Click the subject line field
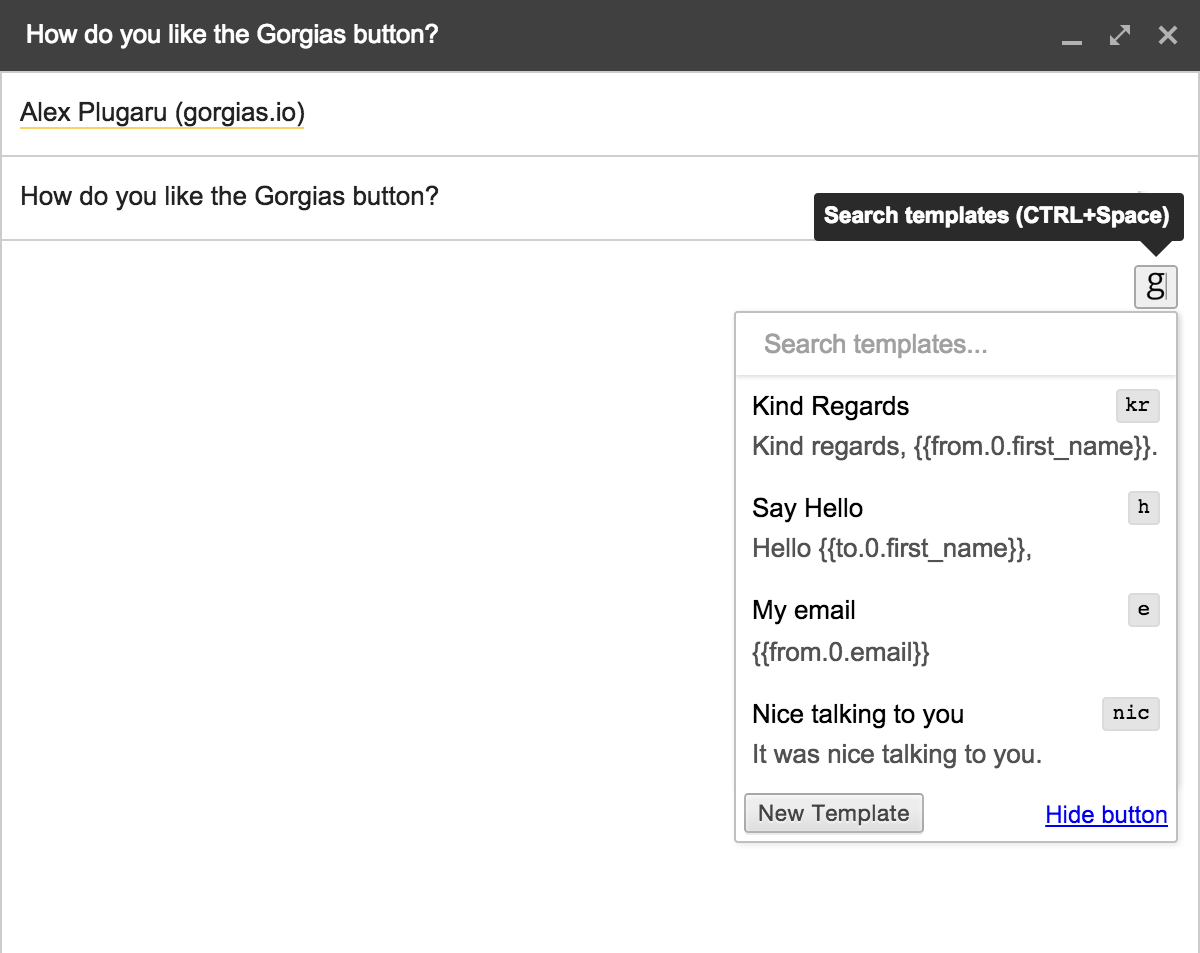This screenshot has width=1200, height=953. click(x=600, y=197)
